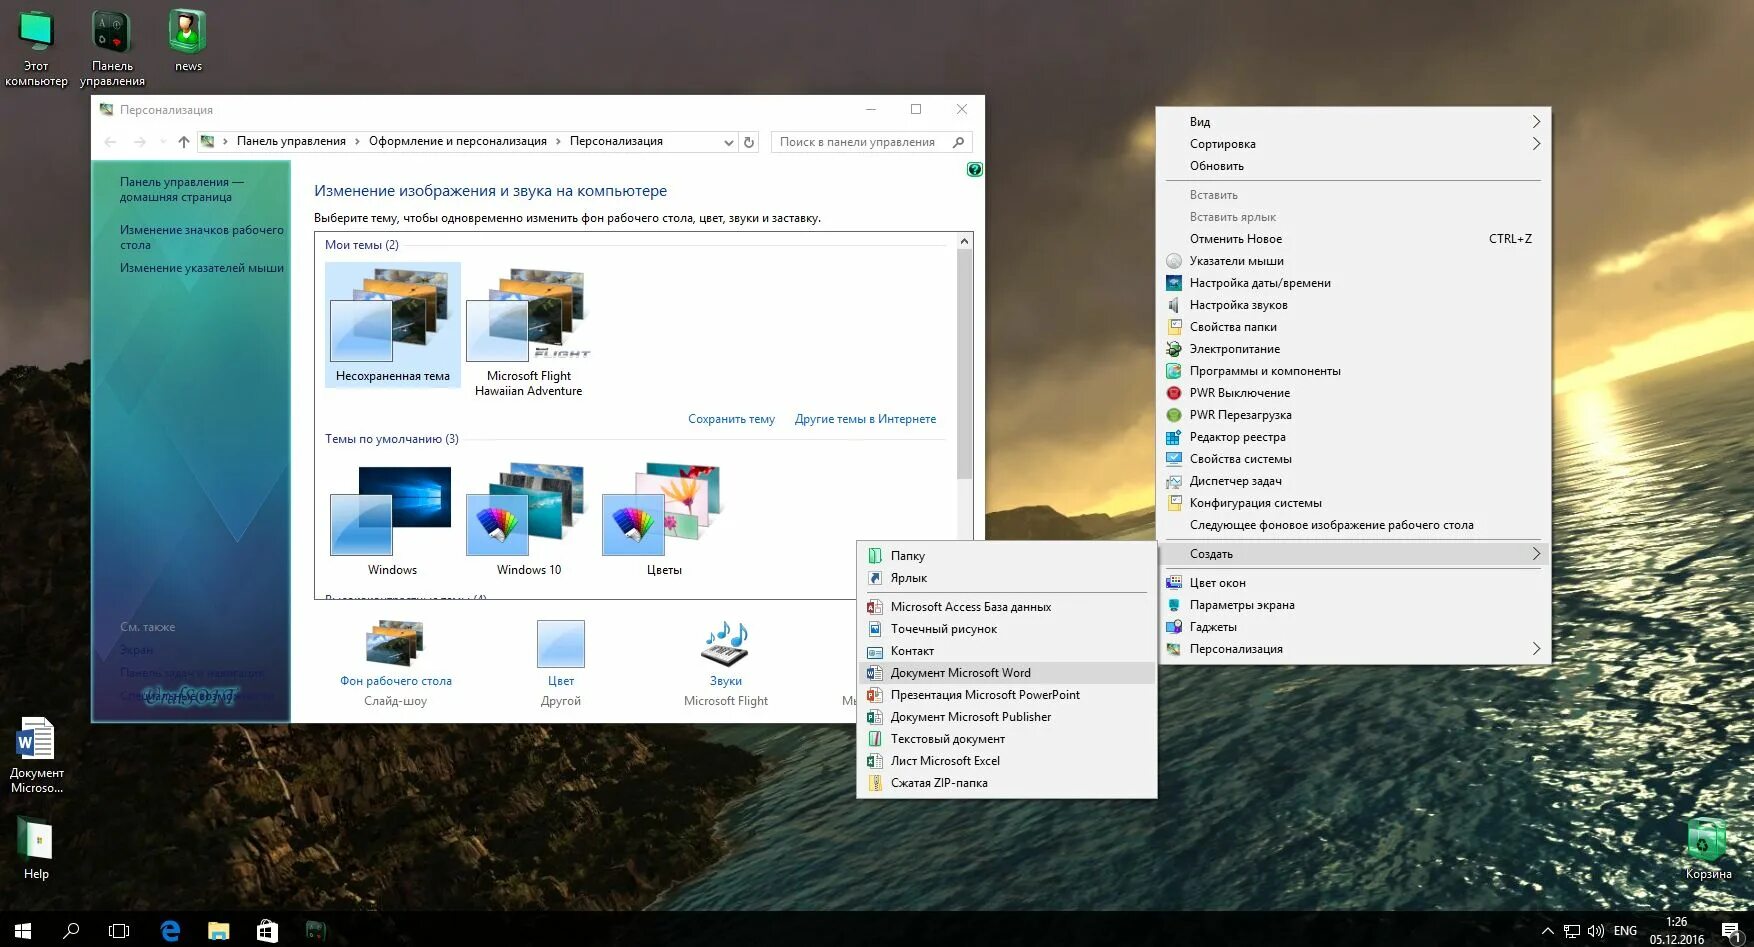Select Microsoft Flight Hawaiian Adventure theme

(x=528, y=332)
